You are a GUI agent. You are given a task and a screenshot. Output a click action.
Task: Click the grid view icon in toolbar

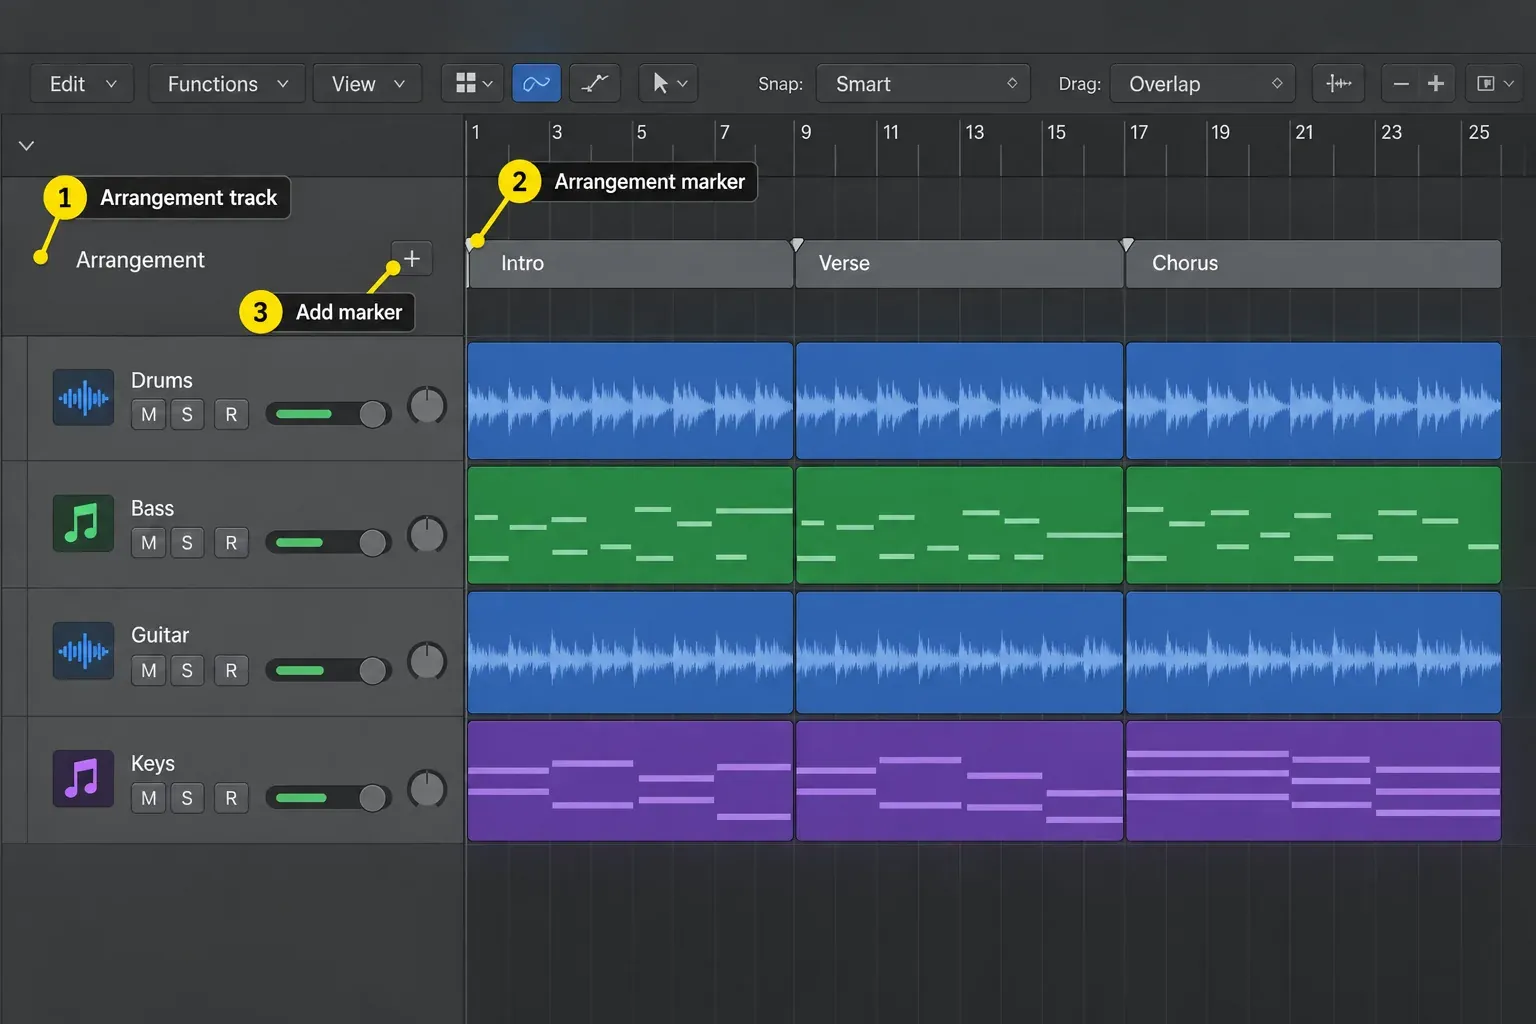click(x=473, y=84)
